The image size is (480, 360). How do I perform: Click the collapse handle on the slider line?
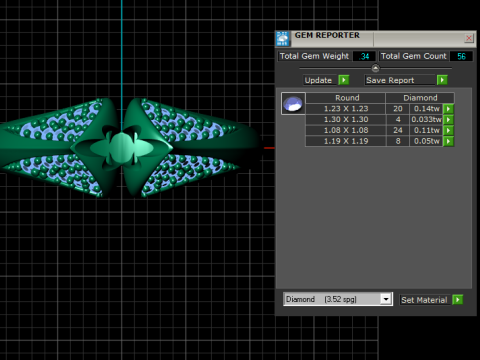click(x=375, y=68)
